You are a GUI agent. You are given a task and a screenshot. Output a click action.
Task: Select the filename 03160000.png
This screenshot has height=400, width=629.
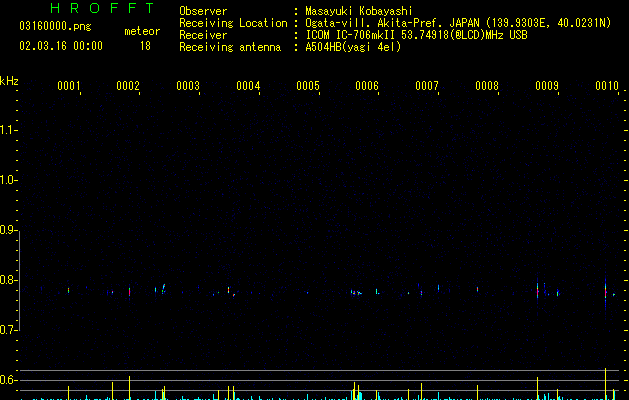[x=55, y=26]
